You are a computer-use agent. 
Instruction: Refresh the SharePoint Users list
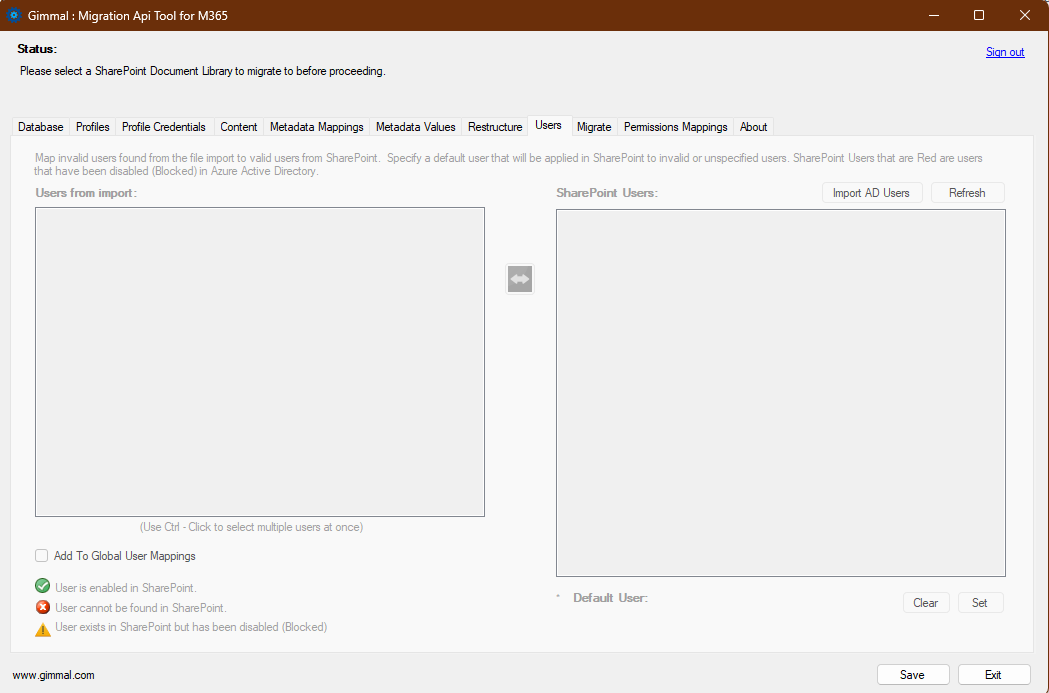pos(967,192)
